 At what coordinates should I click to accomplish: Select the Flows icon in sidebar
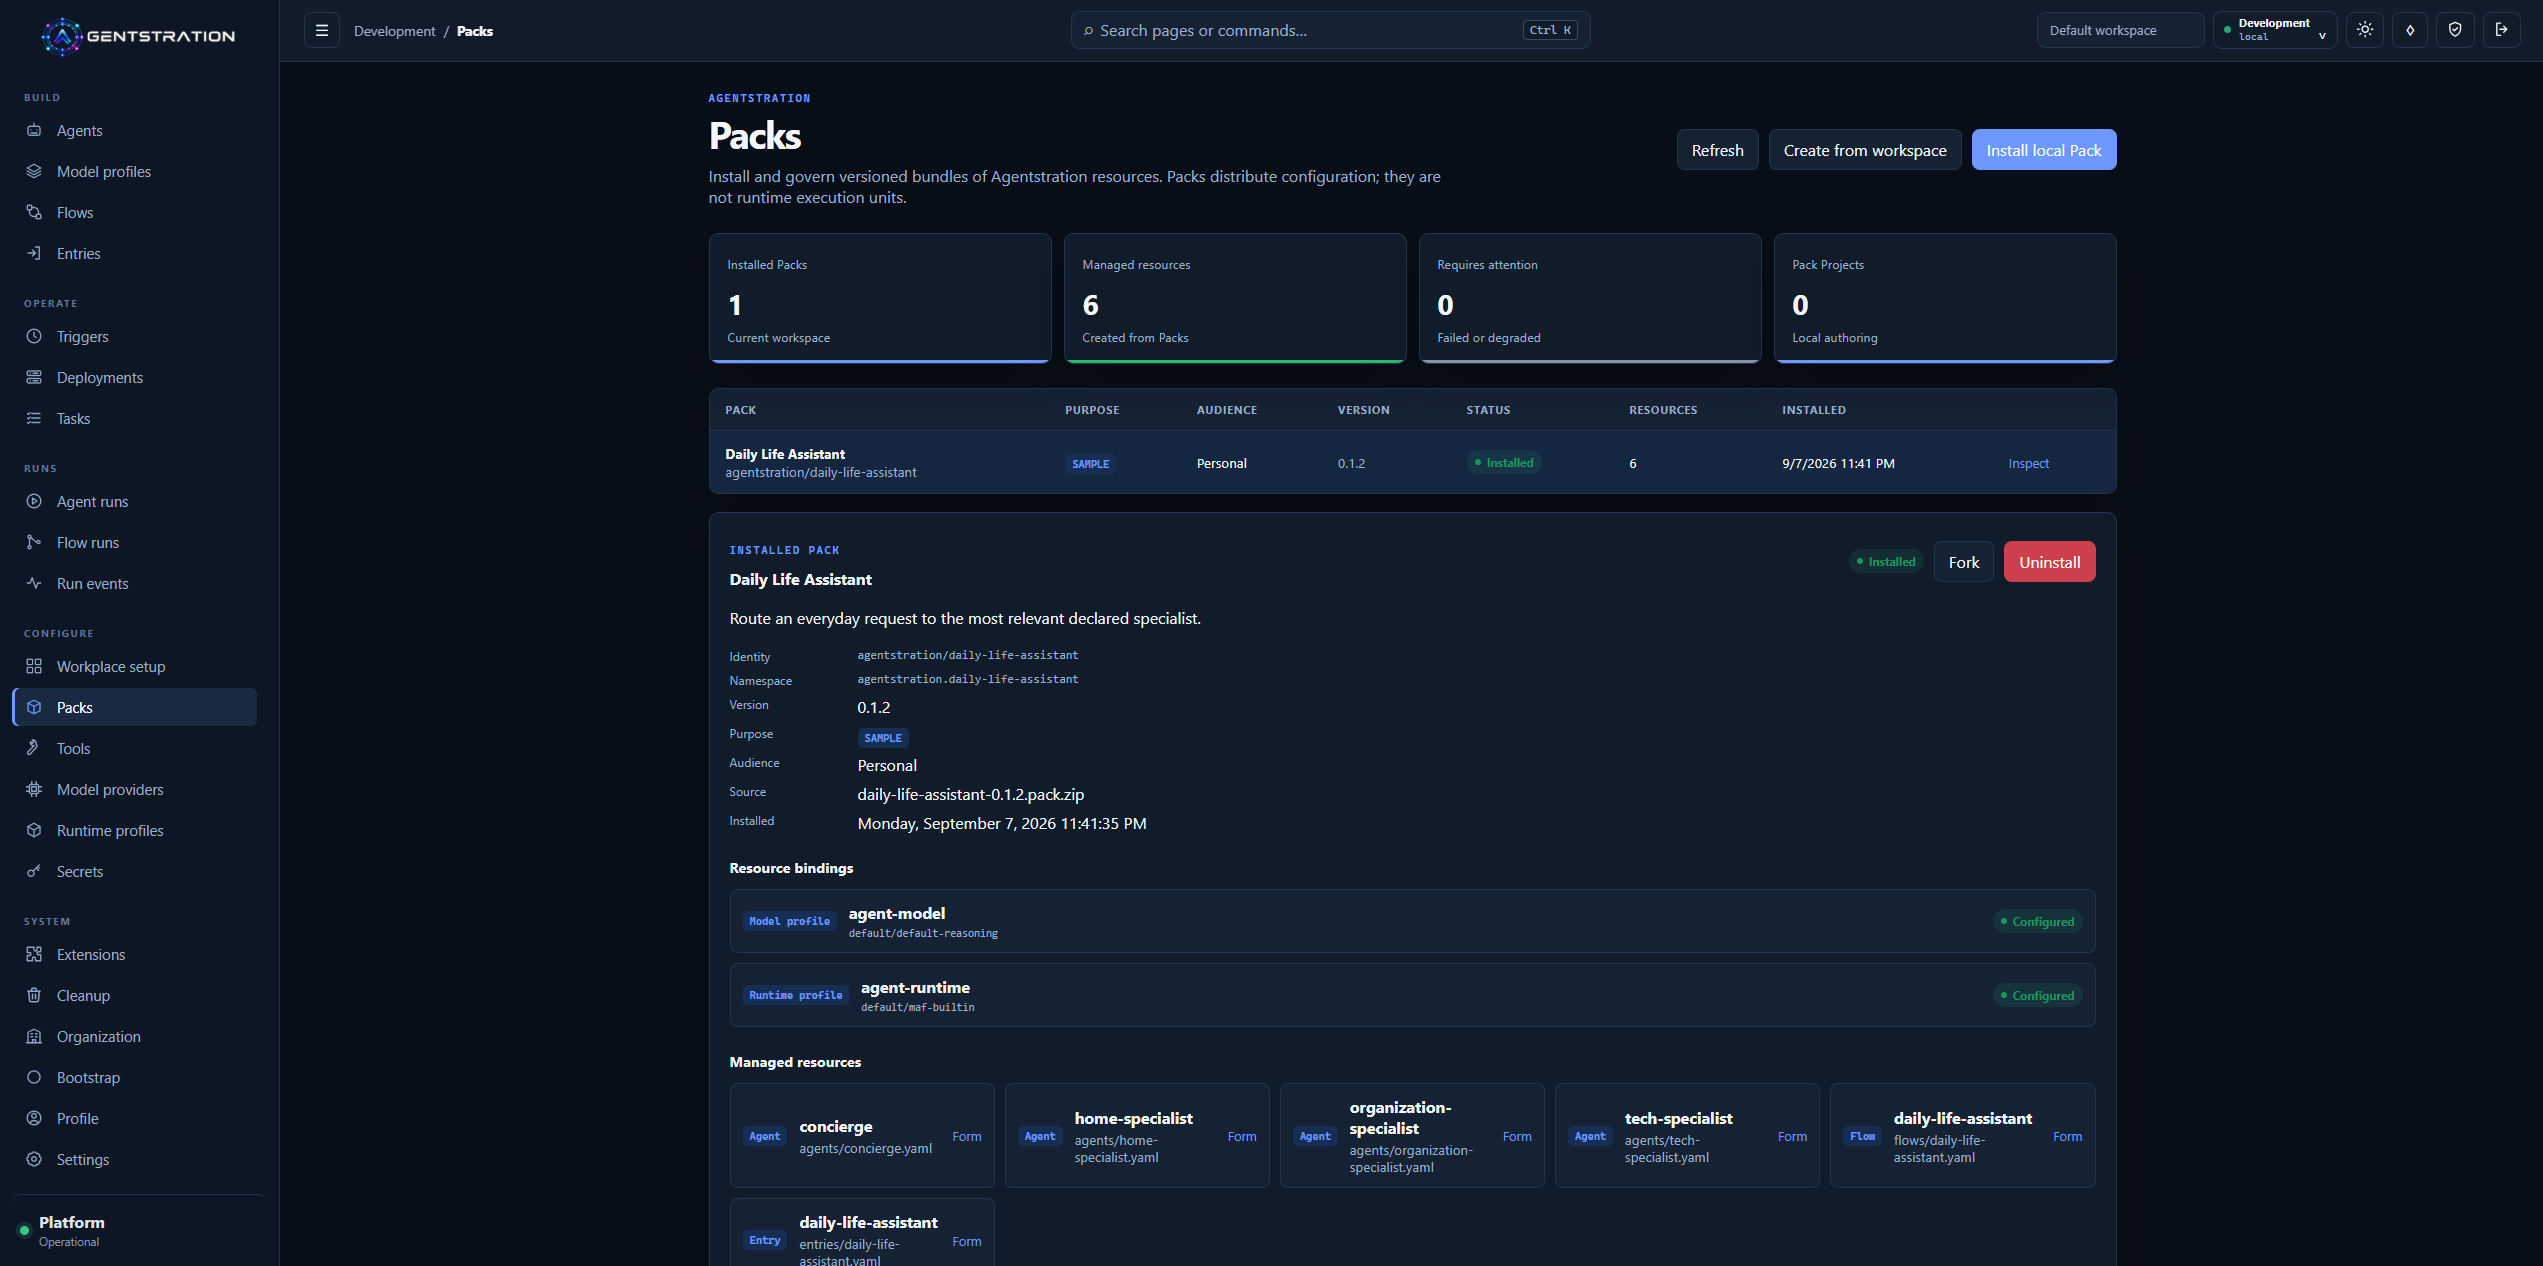point(34,212)
